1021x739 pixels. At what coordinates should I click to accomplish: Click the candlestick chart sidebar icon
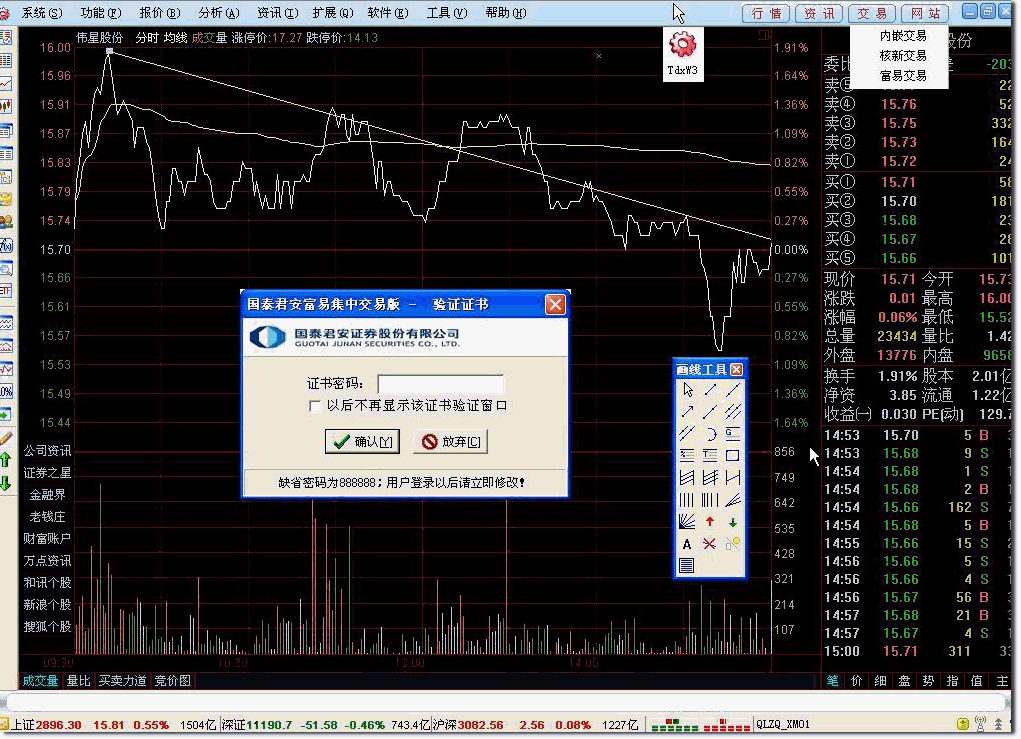(6, 106)
